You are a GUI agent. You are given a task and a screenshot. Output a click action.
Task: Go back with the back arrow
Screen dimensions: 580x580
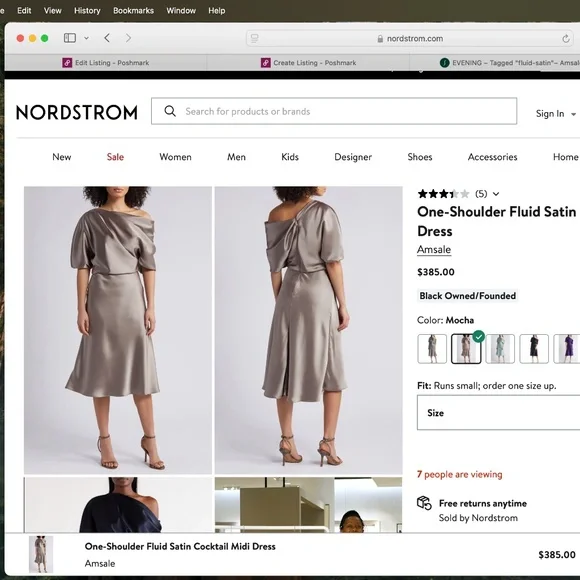(x=107, y=38)
